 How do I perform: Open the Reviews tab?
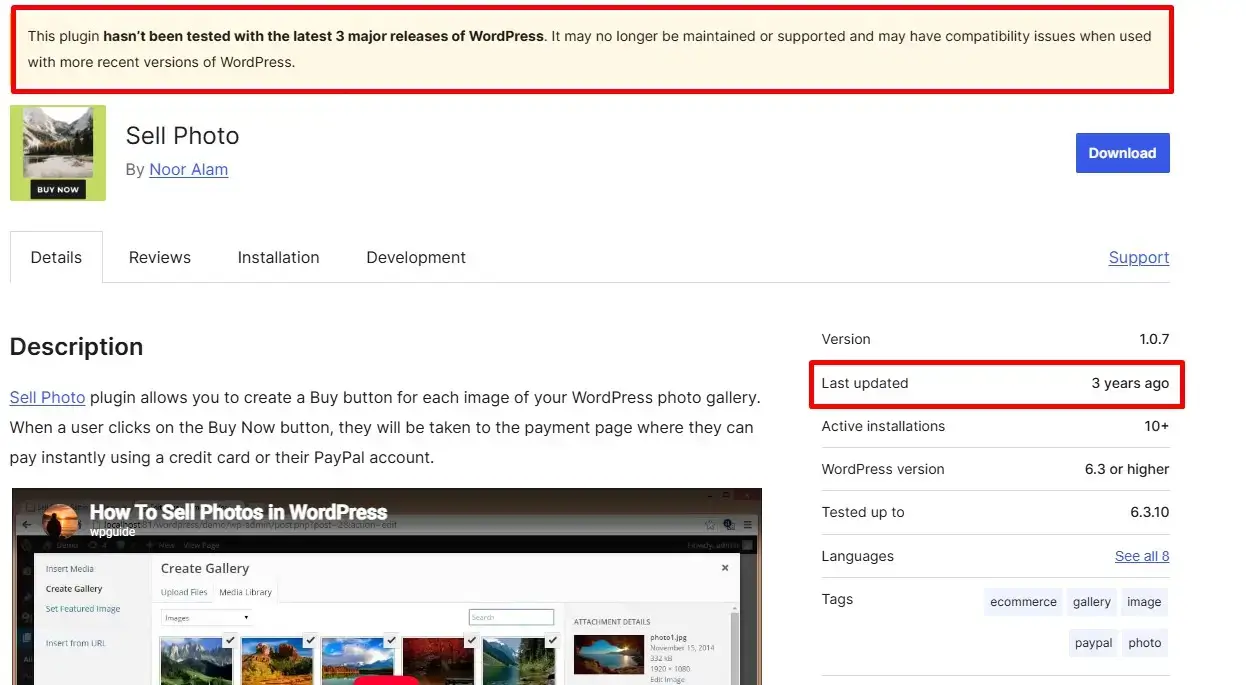click(x=160, y=257)
